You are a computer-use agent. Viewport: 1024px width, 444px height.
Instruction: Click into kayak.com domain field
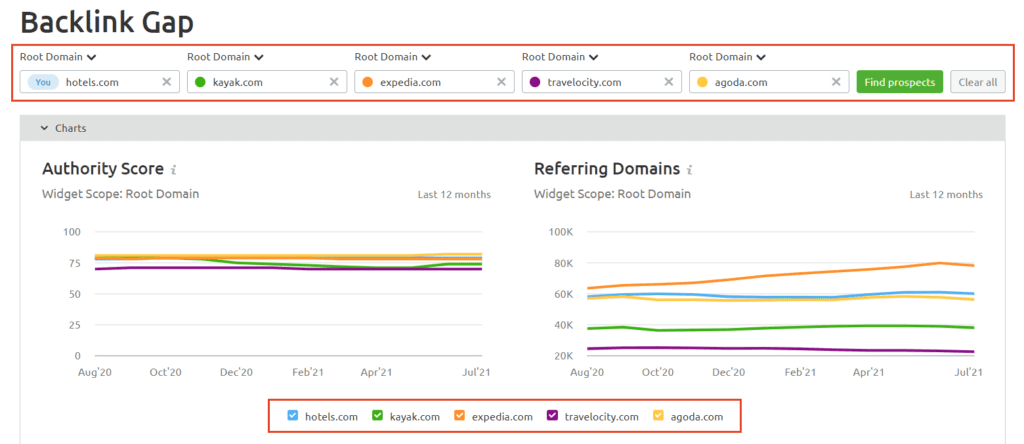(x=266, y=82)
